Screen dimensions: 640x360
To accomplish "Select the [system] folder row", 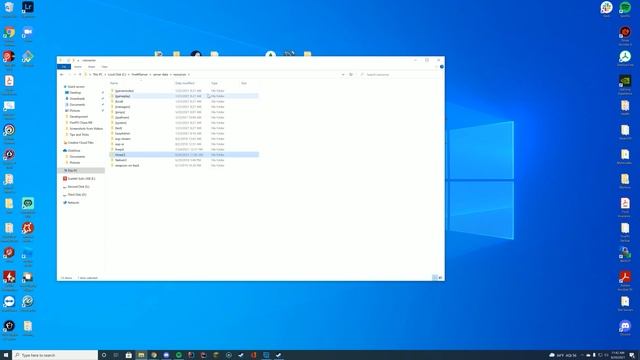I will click(184, 123).
